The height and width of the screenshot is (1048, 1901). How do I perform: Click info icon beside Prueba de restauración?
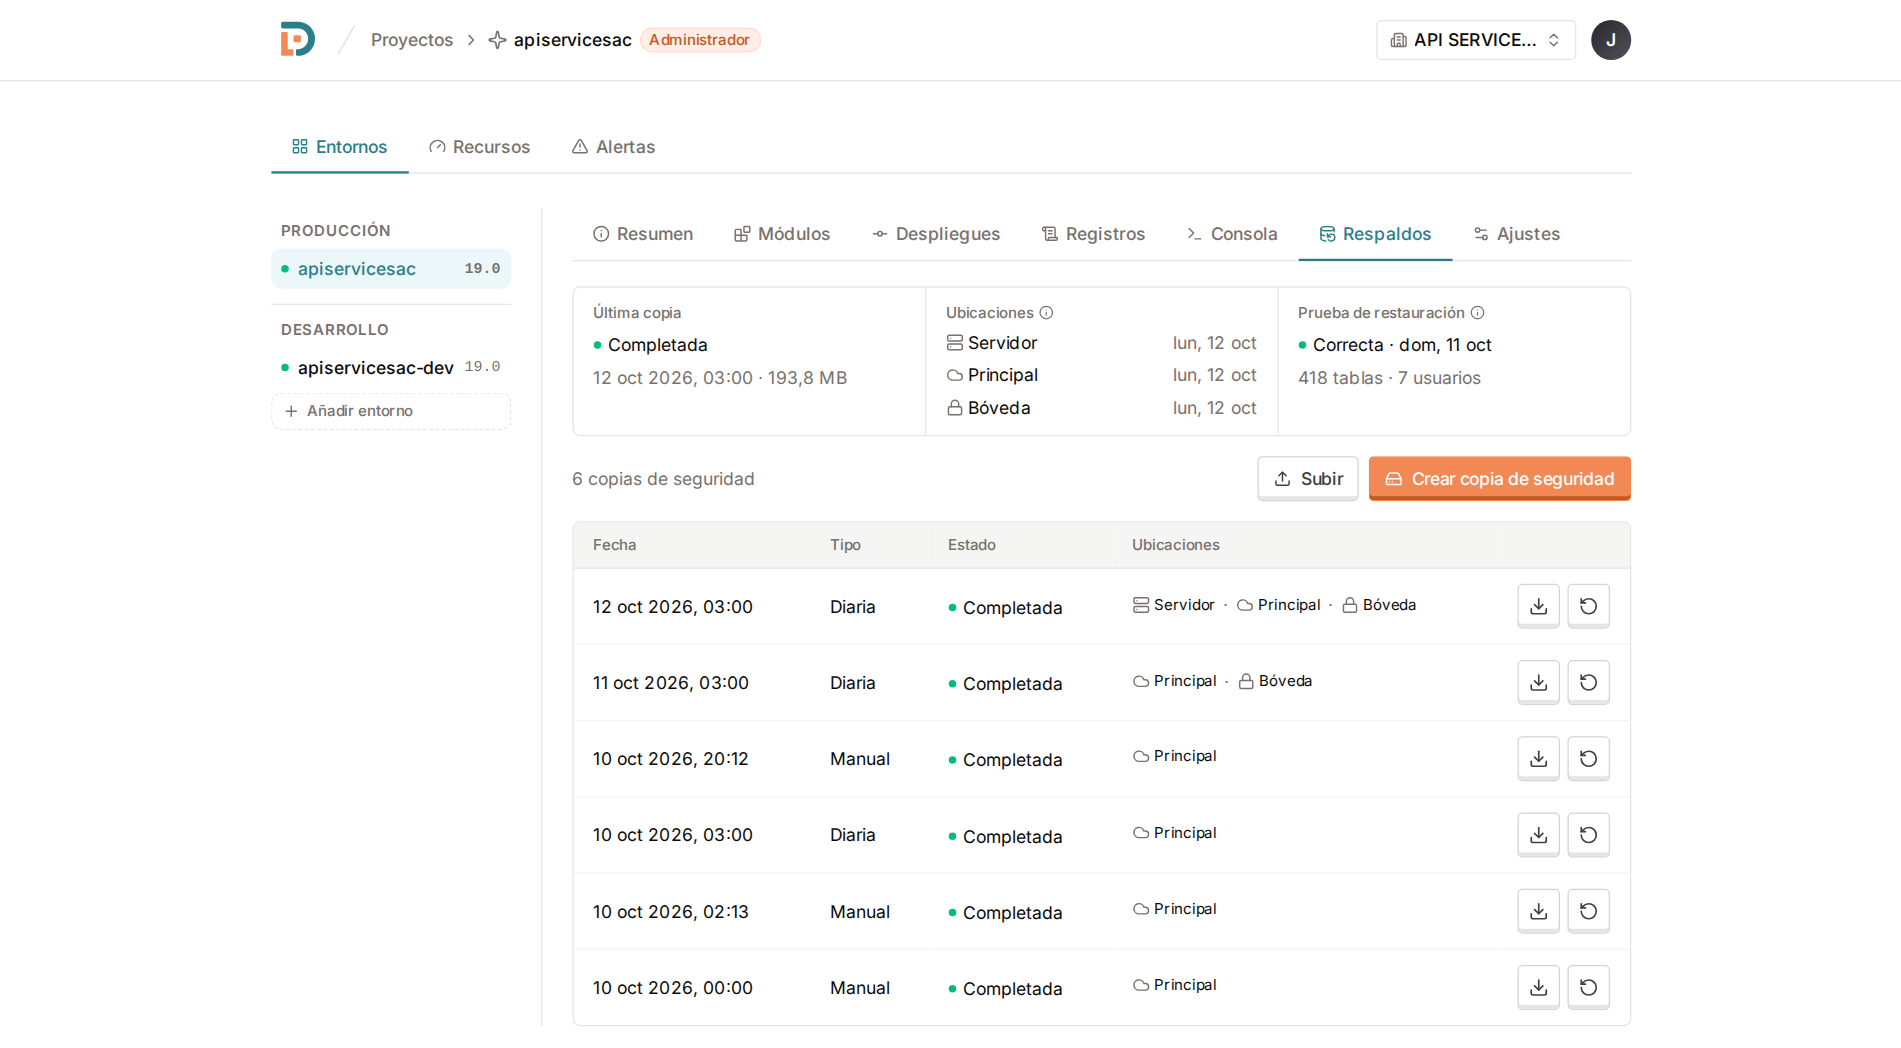(x=1477, y=313)
